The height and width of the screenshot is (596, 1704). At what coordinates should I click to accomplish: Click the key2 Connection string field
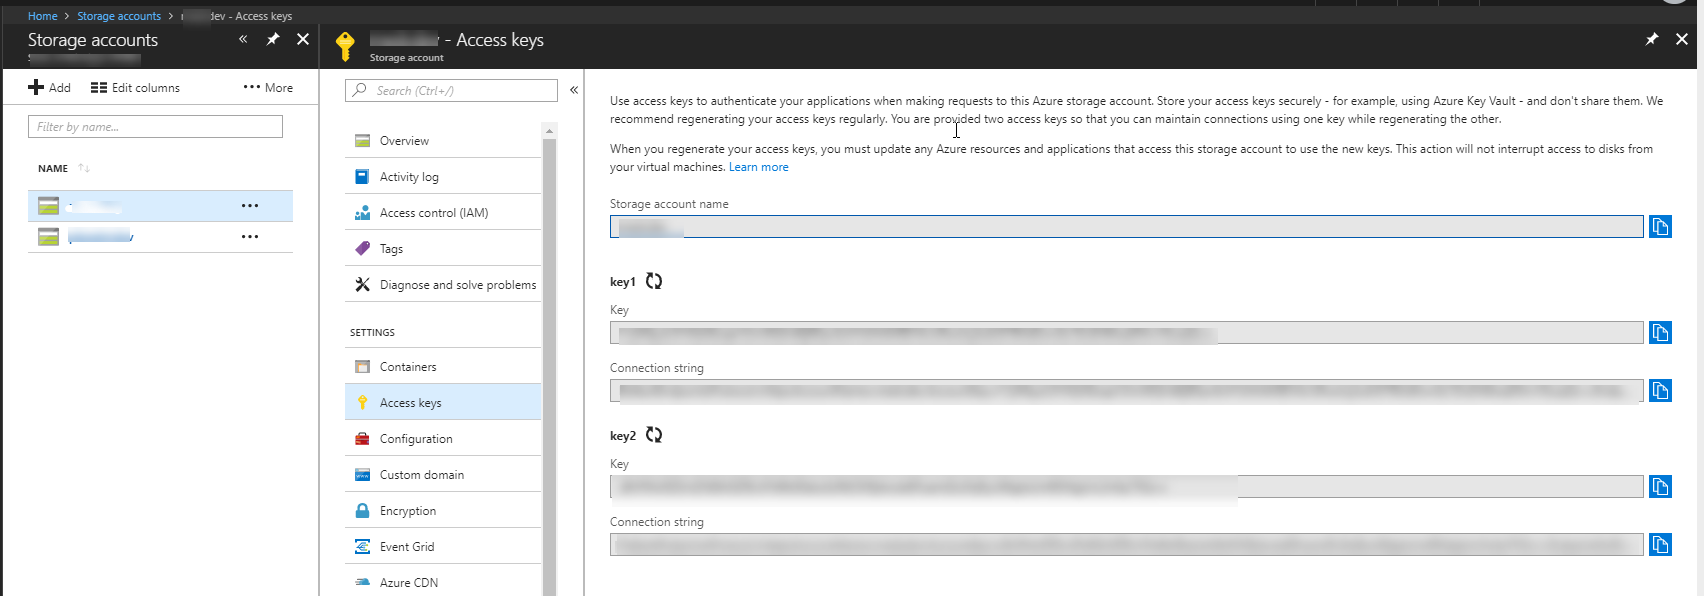[x=1126, y=545]
